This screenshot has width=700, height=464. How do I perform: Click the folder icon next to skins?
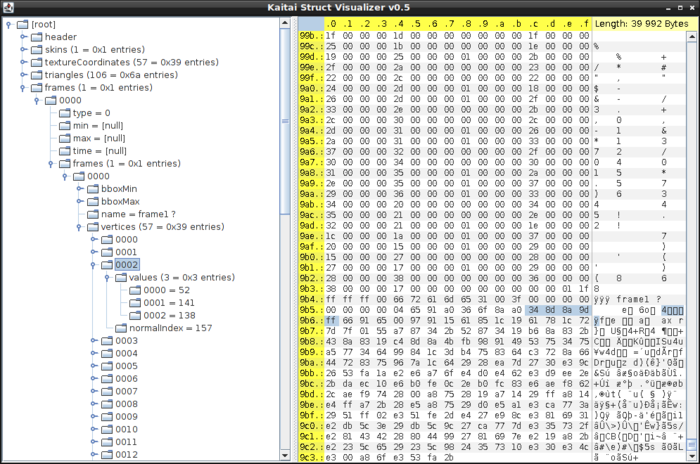coord(35,49)
